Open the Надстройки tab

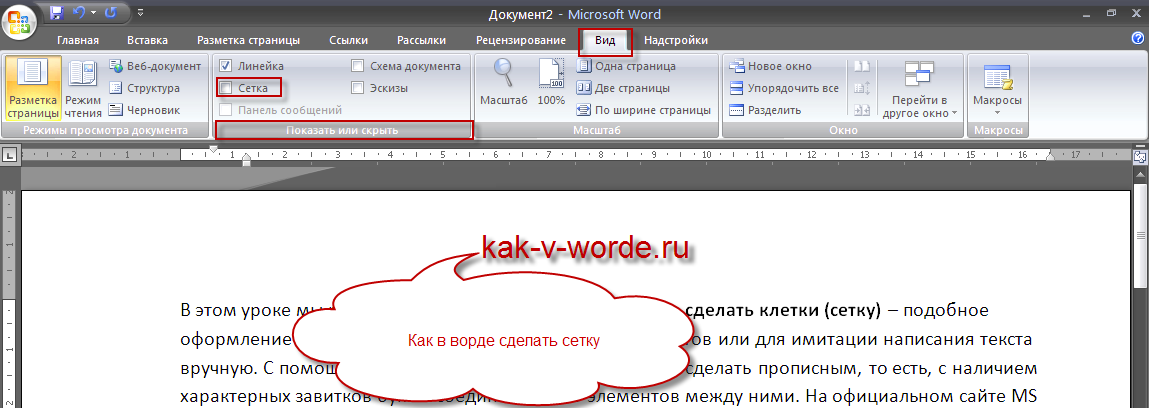click(676, 40)
